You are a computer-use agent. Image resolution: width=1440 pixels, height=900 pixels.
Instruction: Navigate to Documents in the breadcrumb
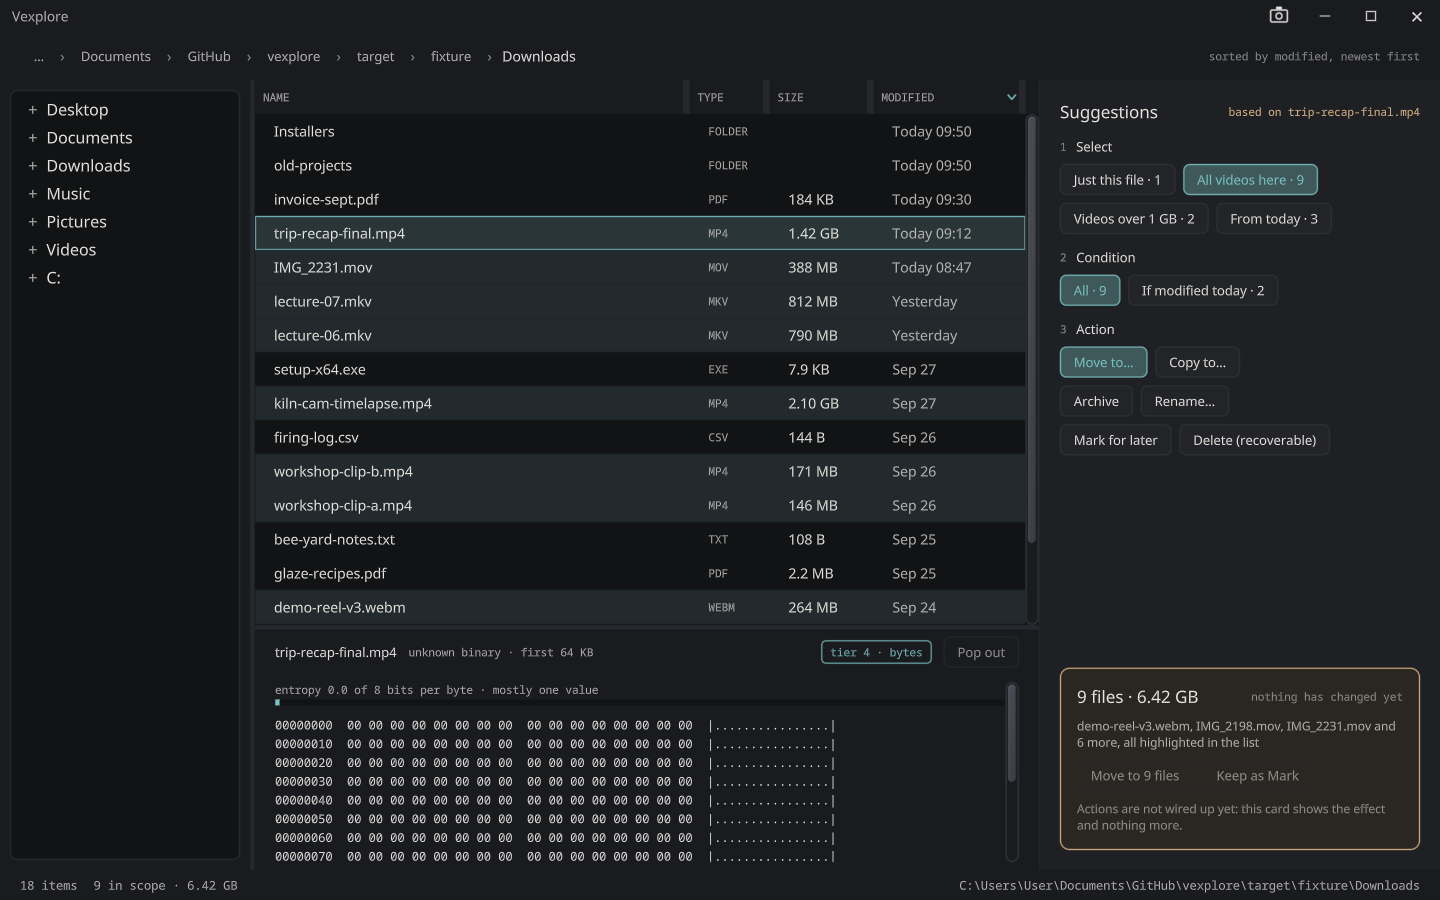click(116, 57)
